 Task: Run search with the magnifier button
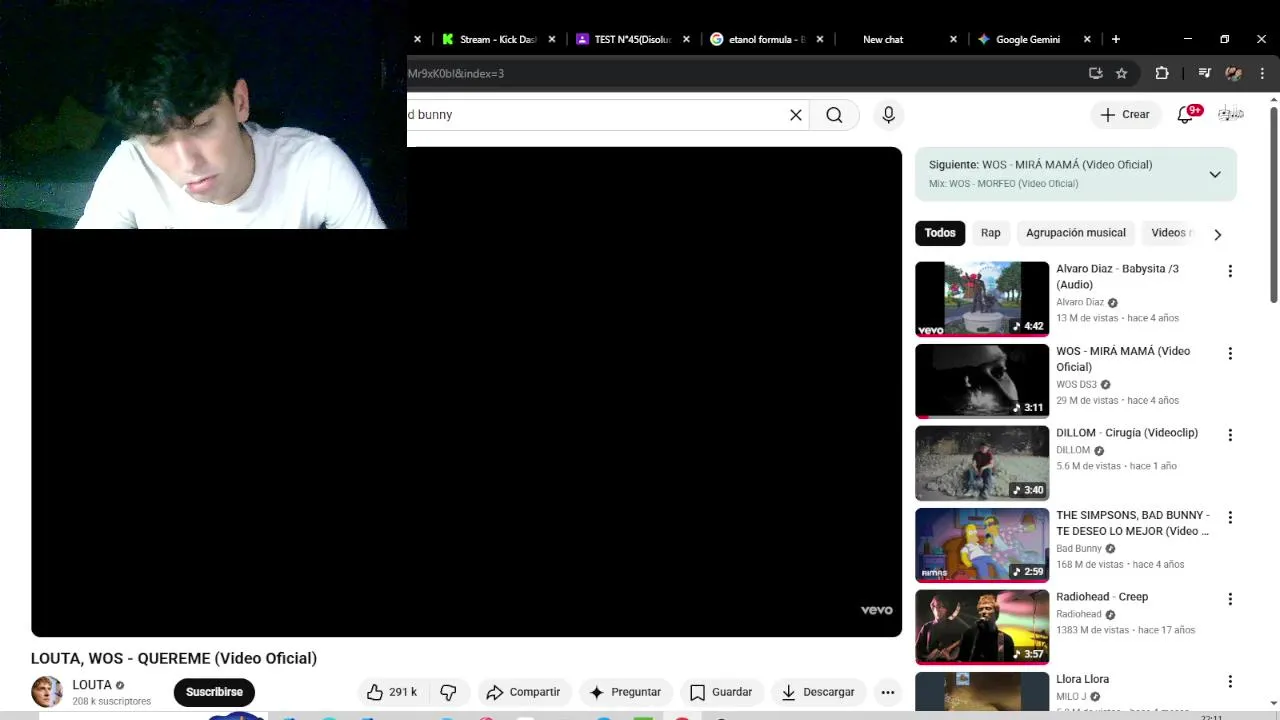pos(834,115)
